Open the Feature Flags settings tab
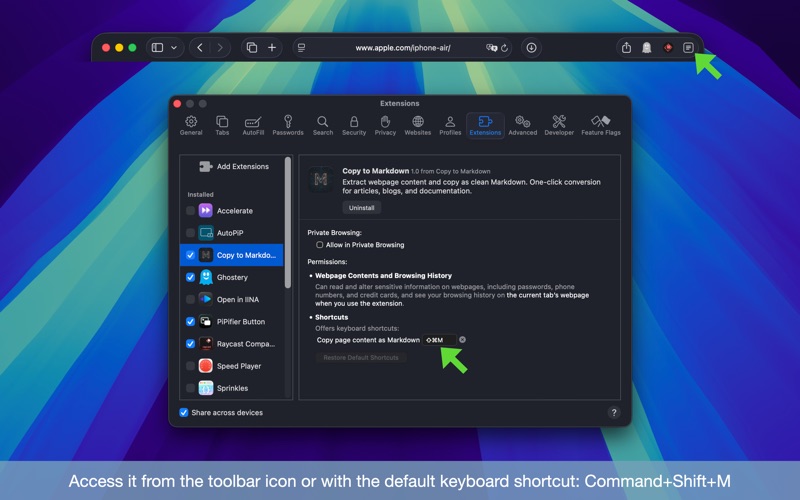 (601, 125)
